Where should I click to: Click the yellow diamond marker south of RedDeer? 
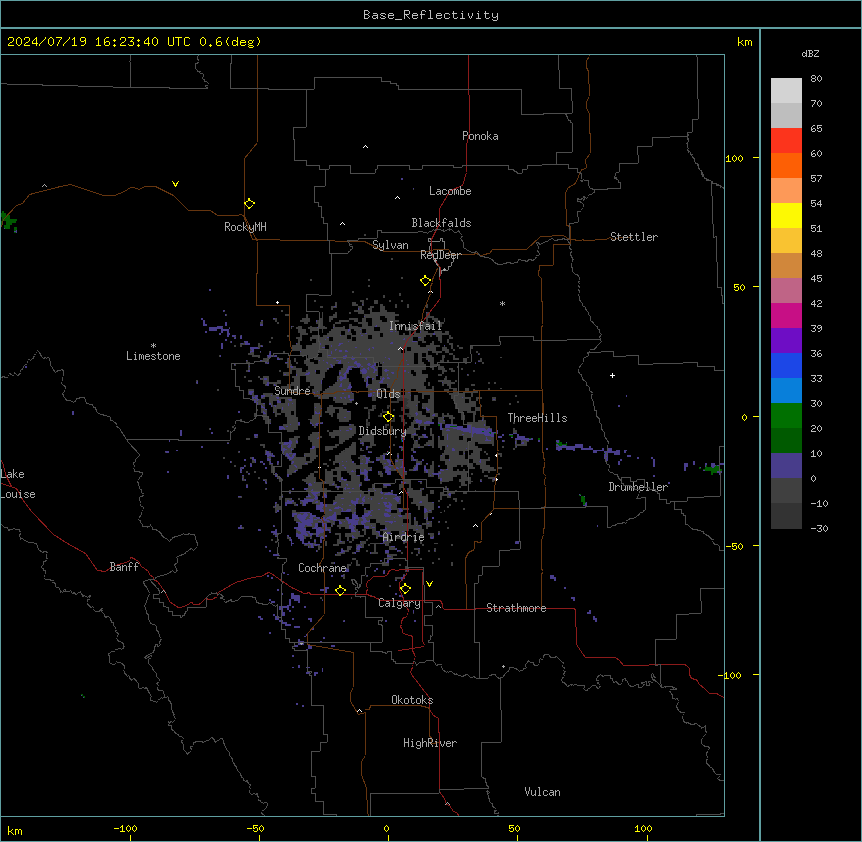pyautogui.click(x=425, y=281)
